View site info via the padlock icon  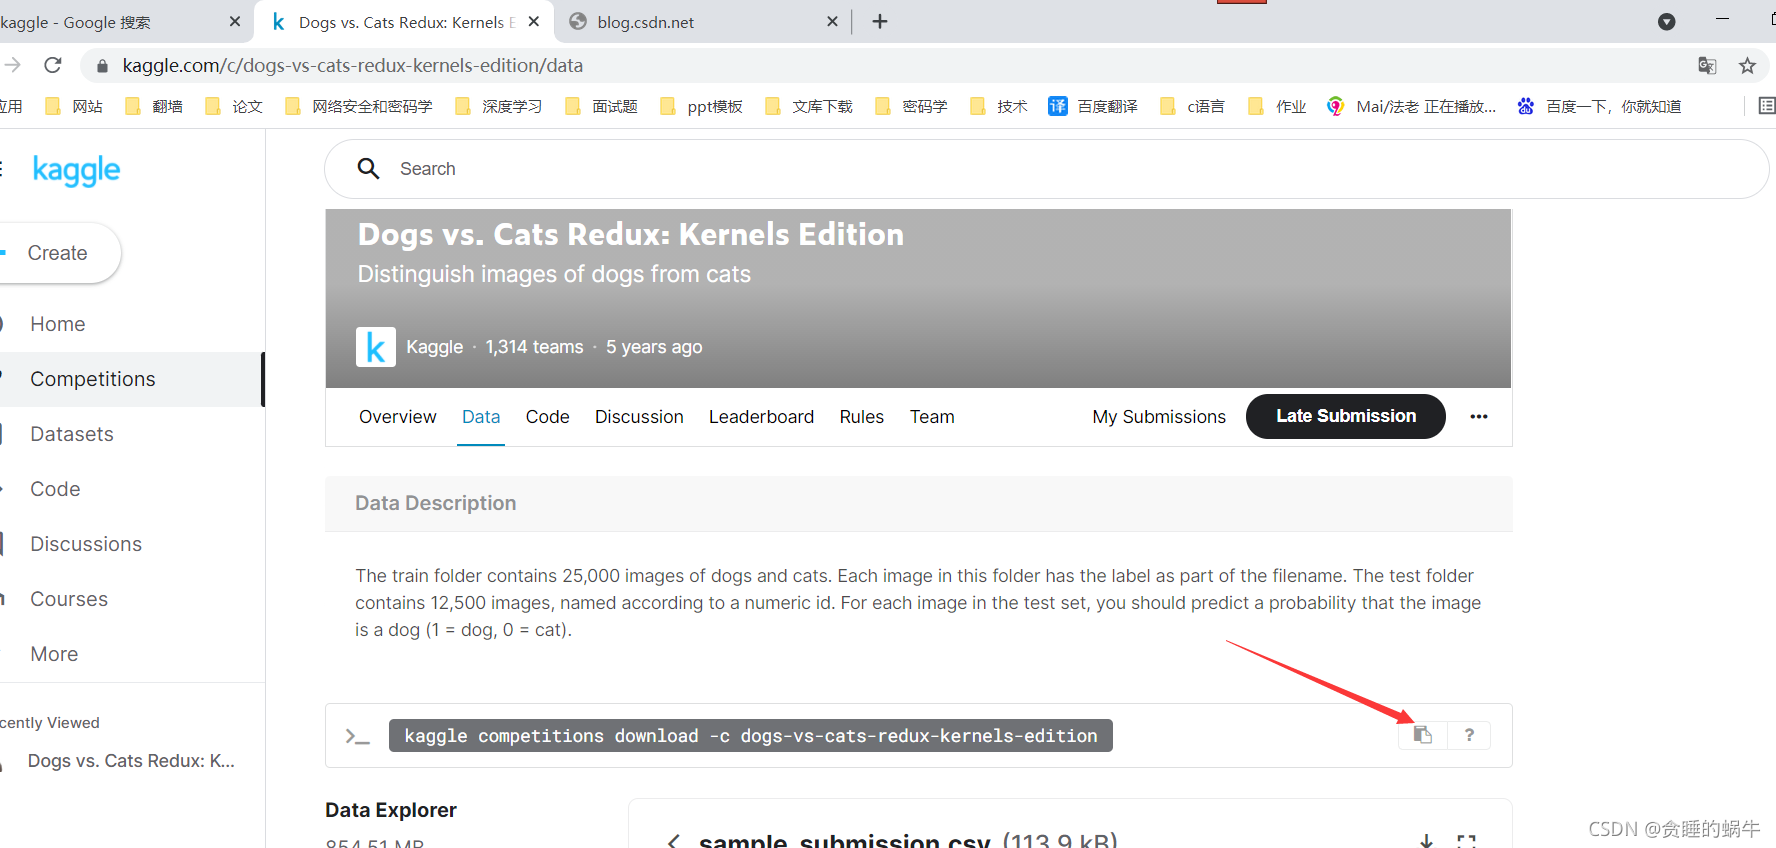(x=101, y=66)
